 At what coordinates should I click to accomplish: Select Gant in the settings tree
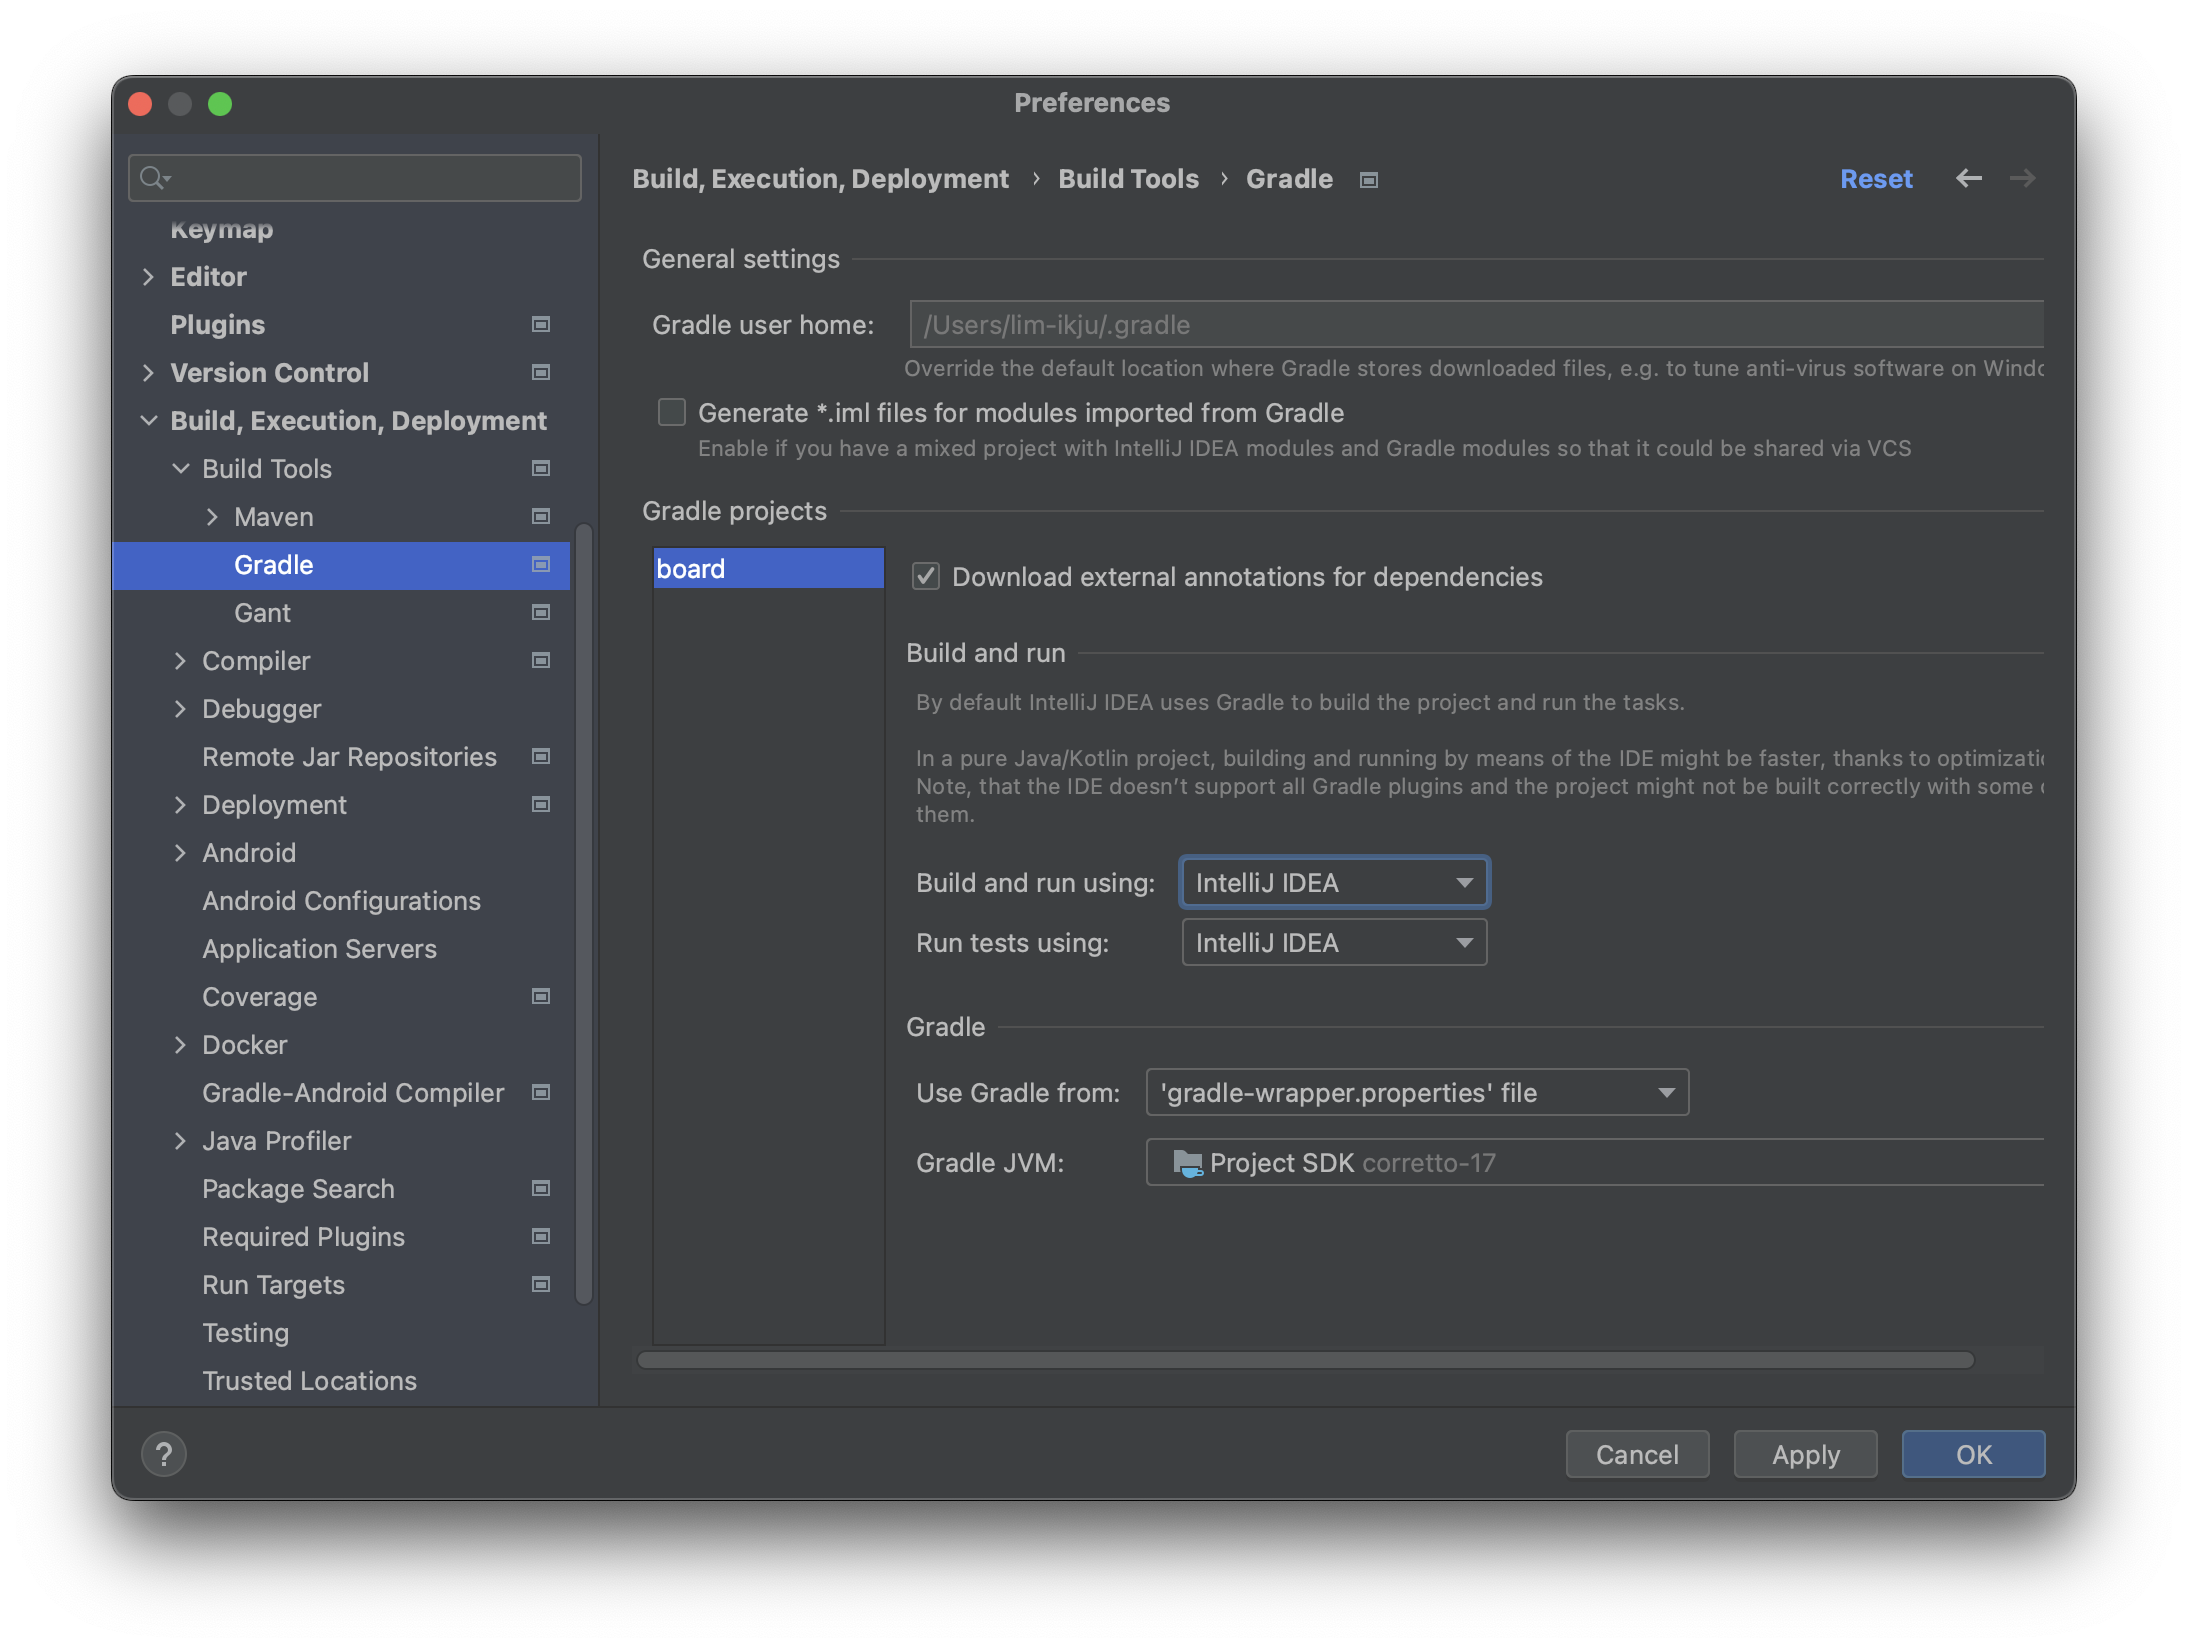tap(262, 612)
